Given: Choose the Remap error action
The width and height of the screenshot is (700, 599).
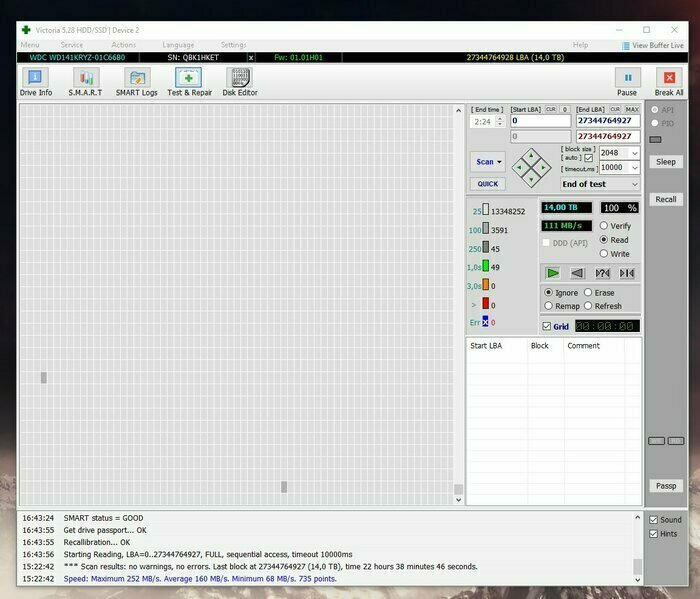Looking at the screenshot, I should pyautogui.click(x=548, y=306).
